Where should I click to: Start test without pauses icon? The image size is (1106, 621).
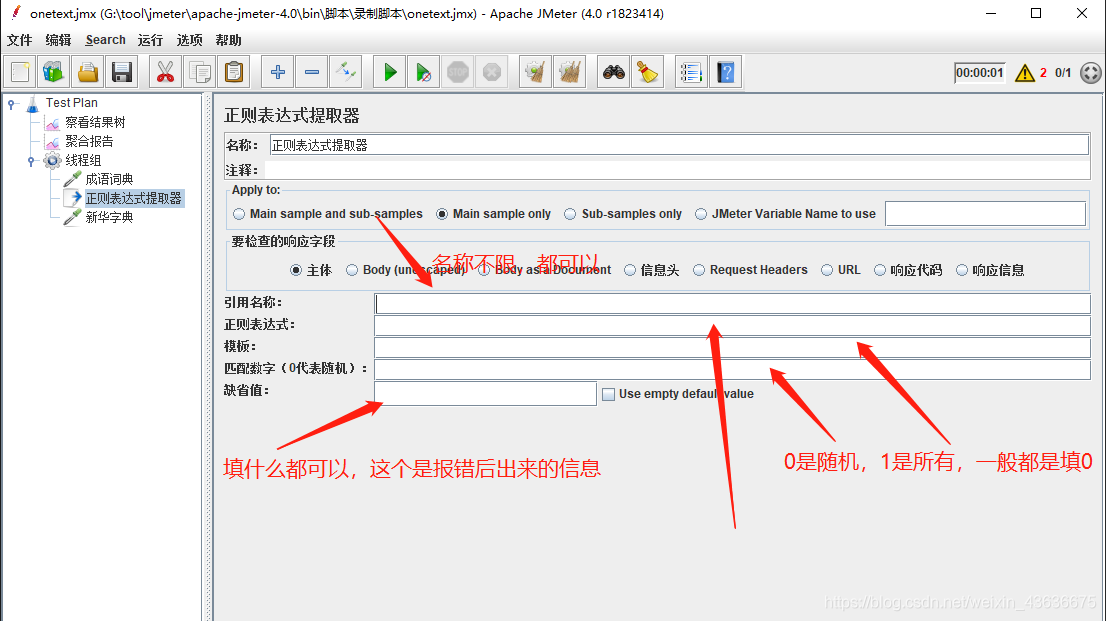[424, 72]
